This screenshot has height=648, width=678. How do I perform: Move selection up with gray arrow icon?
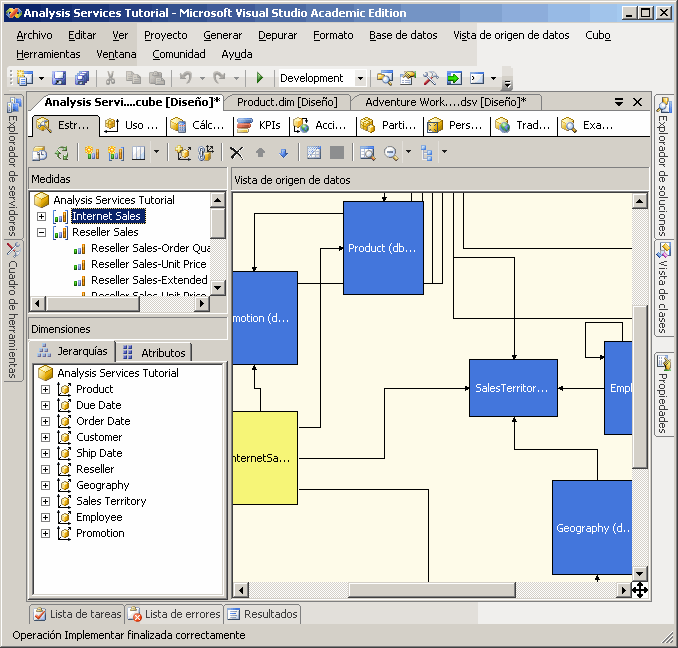tap(260, 153)
